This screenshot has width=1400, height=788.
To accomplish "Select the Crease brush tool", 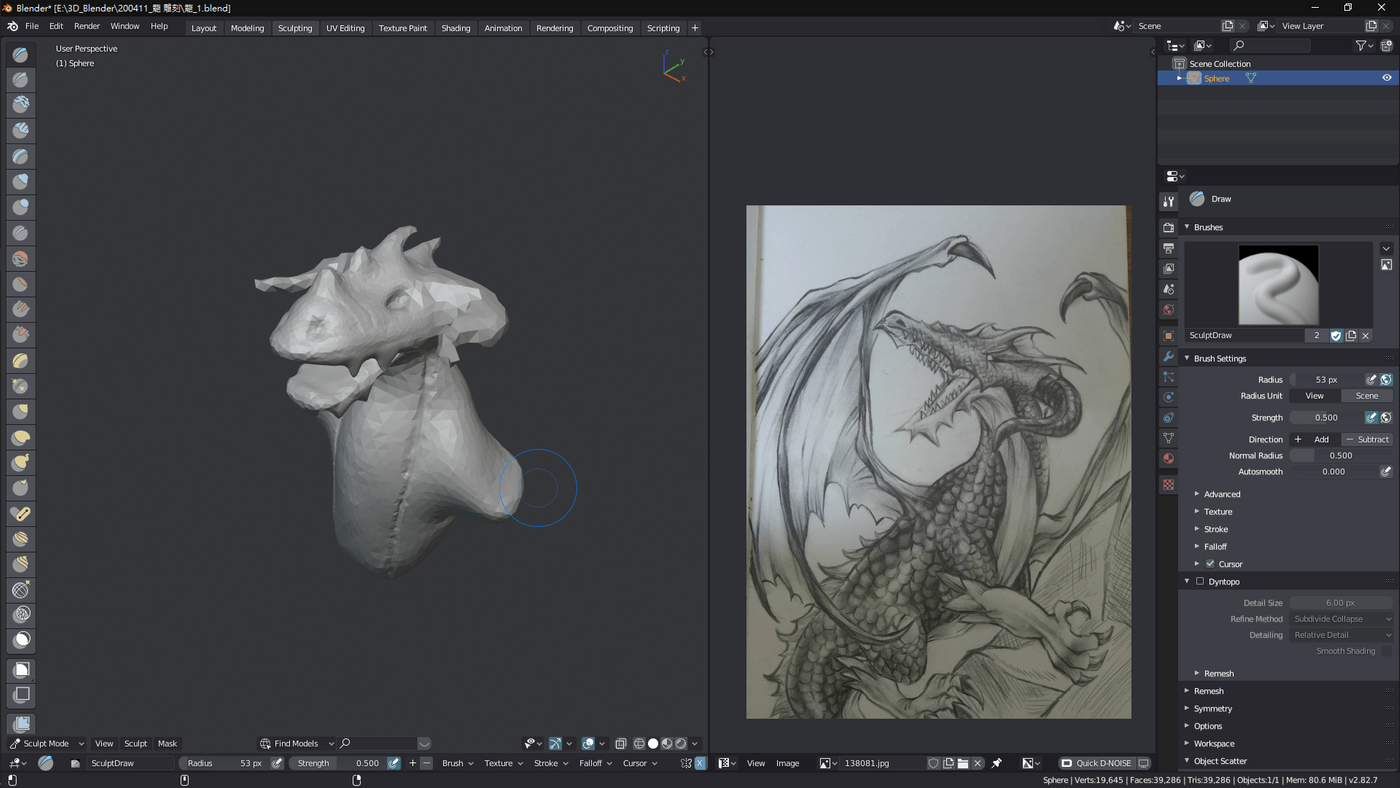I will point(21,232).
